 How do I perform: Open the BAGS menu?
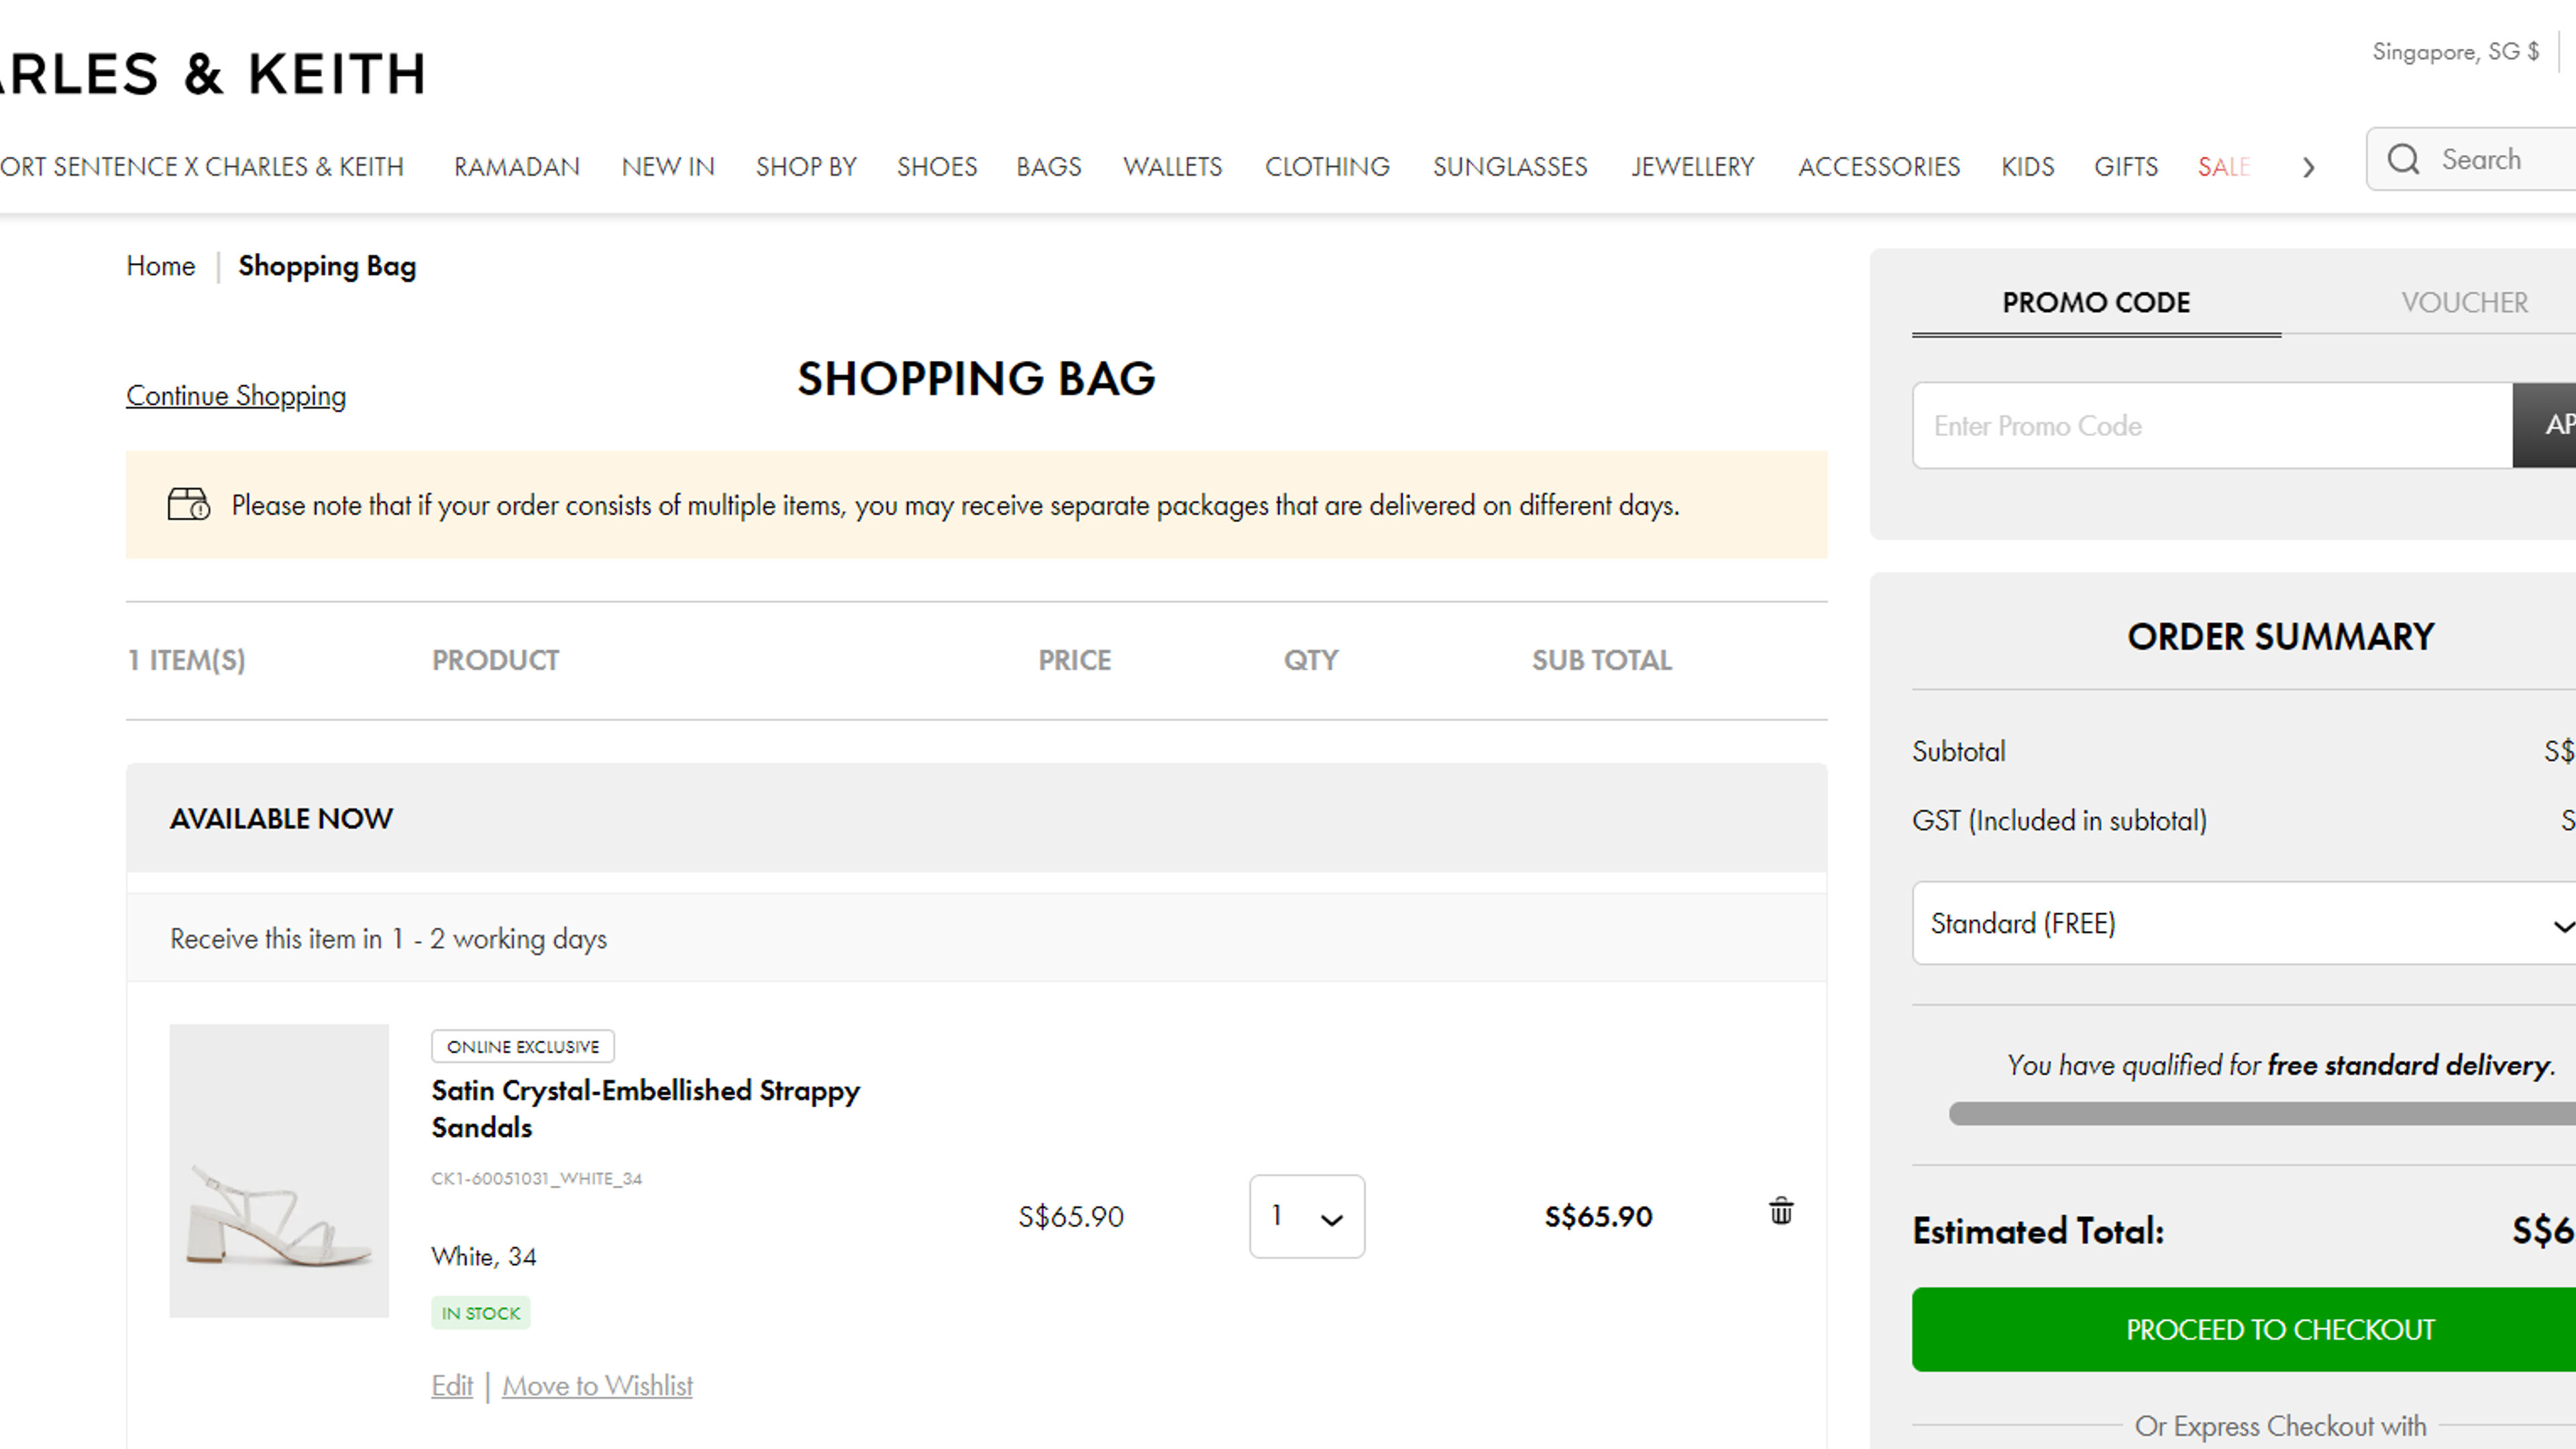coord(1049,167)
